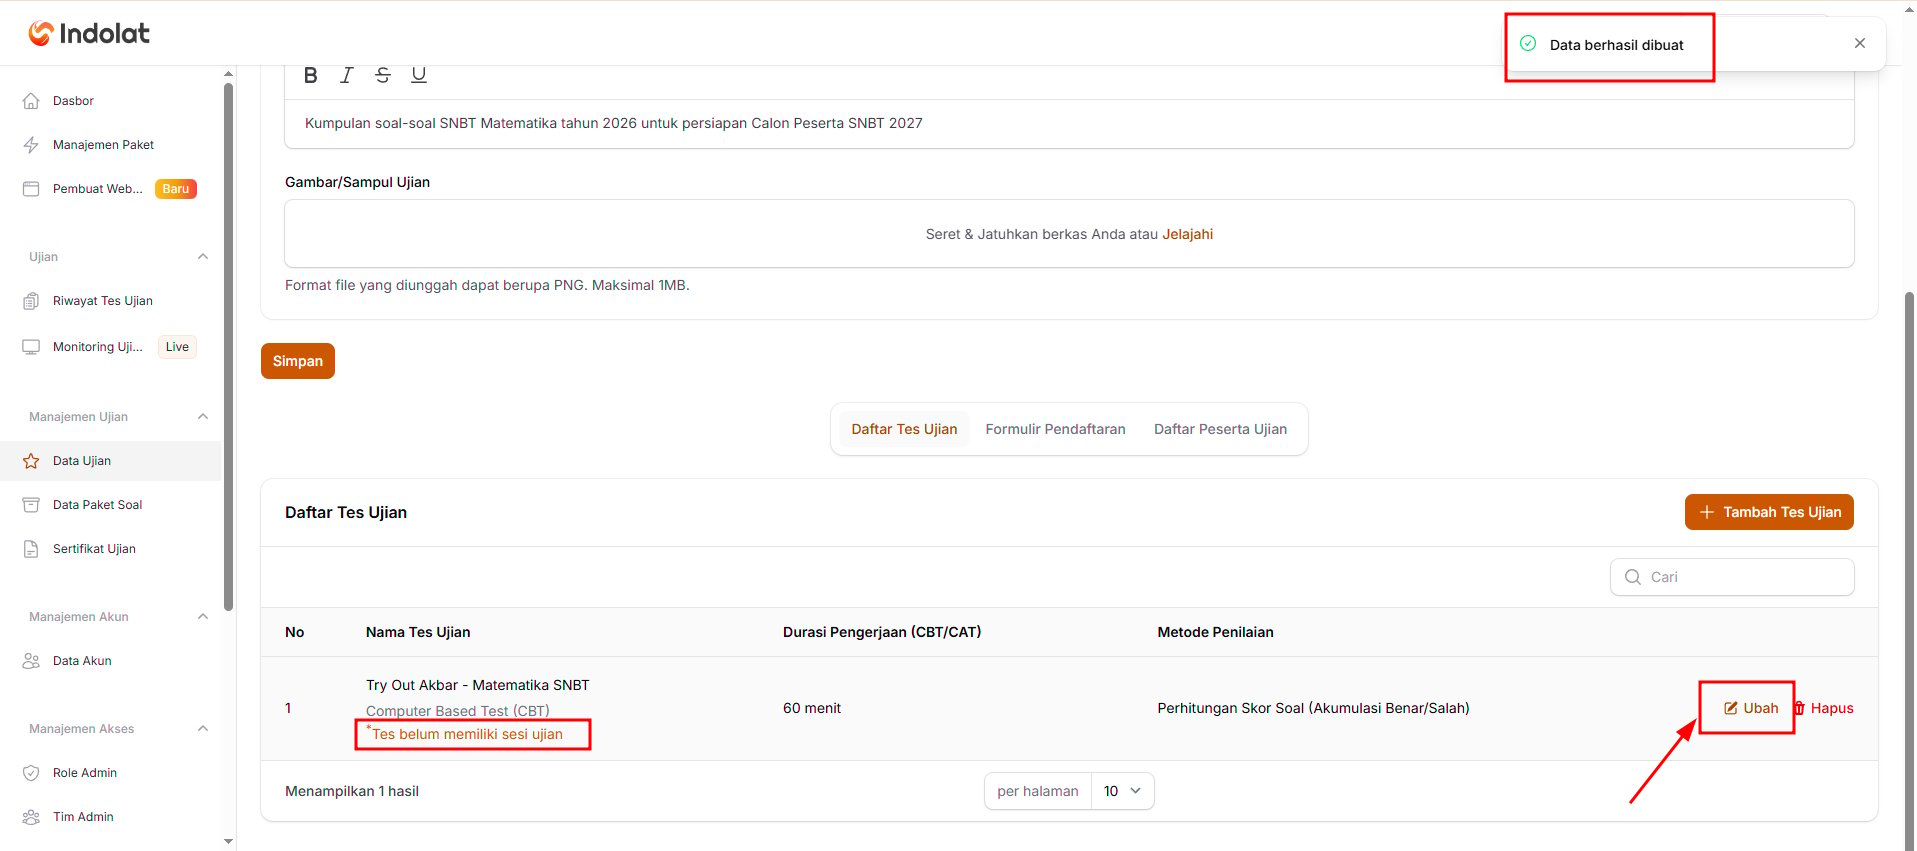
Task: Collapse the Ujian sidebar section
Action: pyautogui.click(x=203, y=257)
